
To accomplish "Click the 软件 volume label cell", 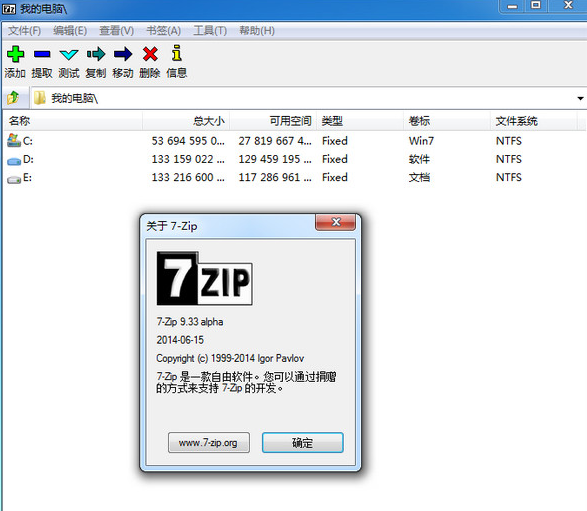I will click(x=419, y=159).
